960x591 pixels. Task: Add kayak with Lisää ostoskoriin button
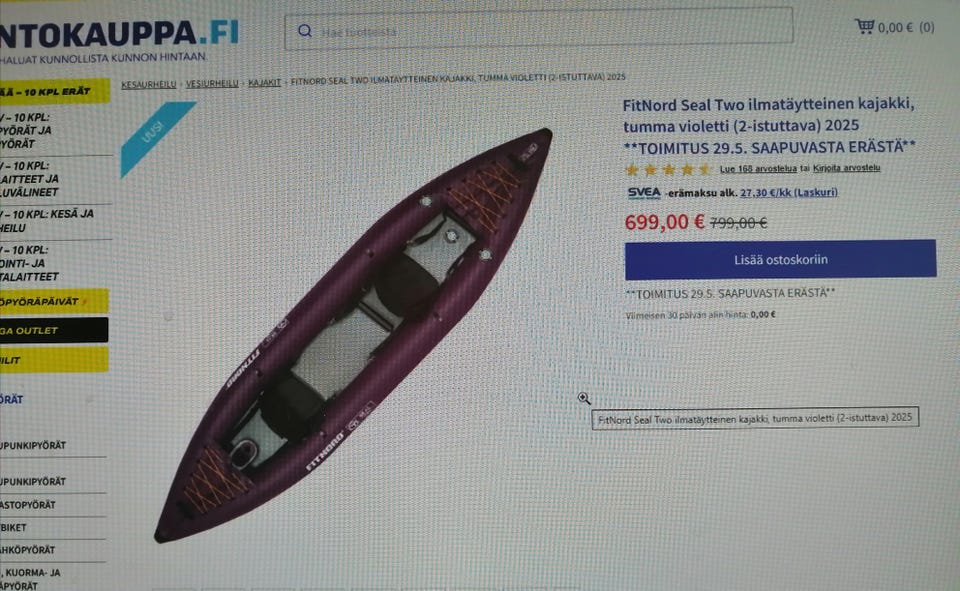[x=781, y=260]
